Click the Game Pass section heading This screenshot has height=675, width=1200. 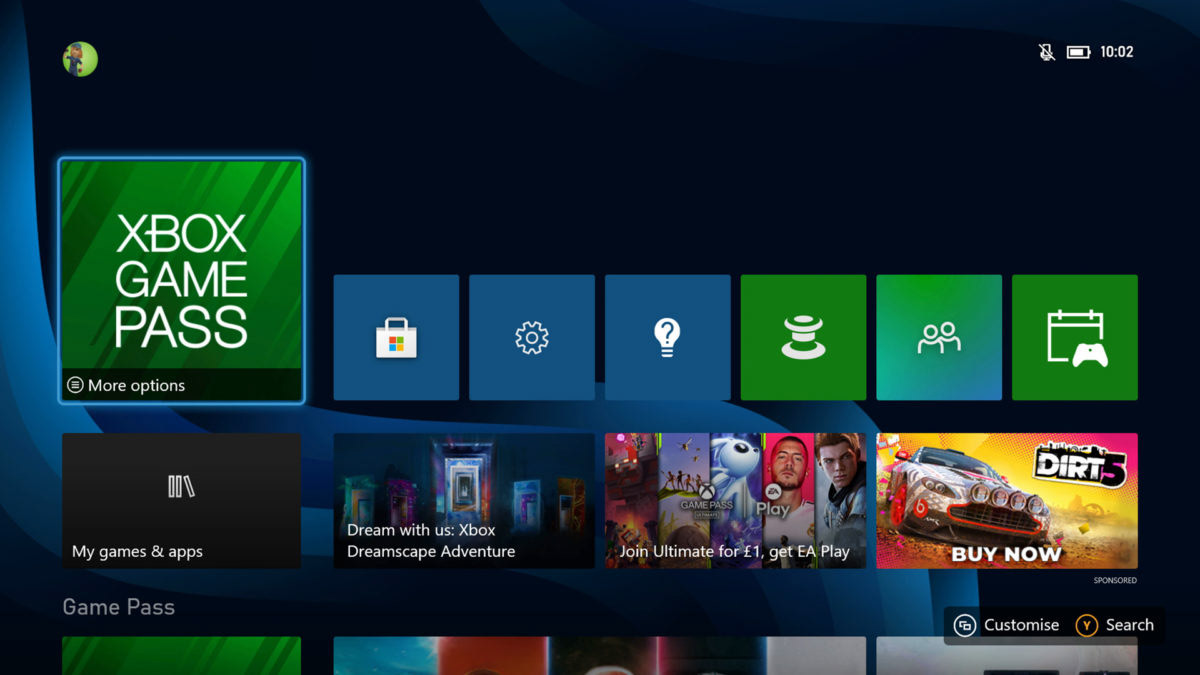118,607
